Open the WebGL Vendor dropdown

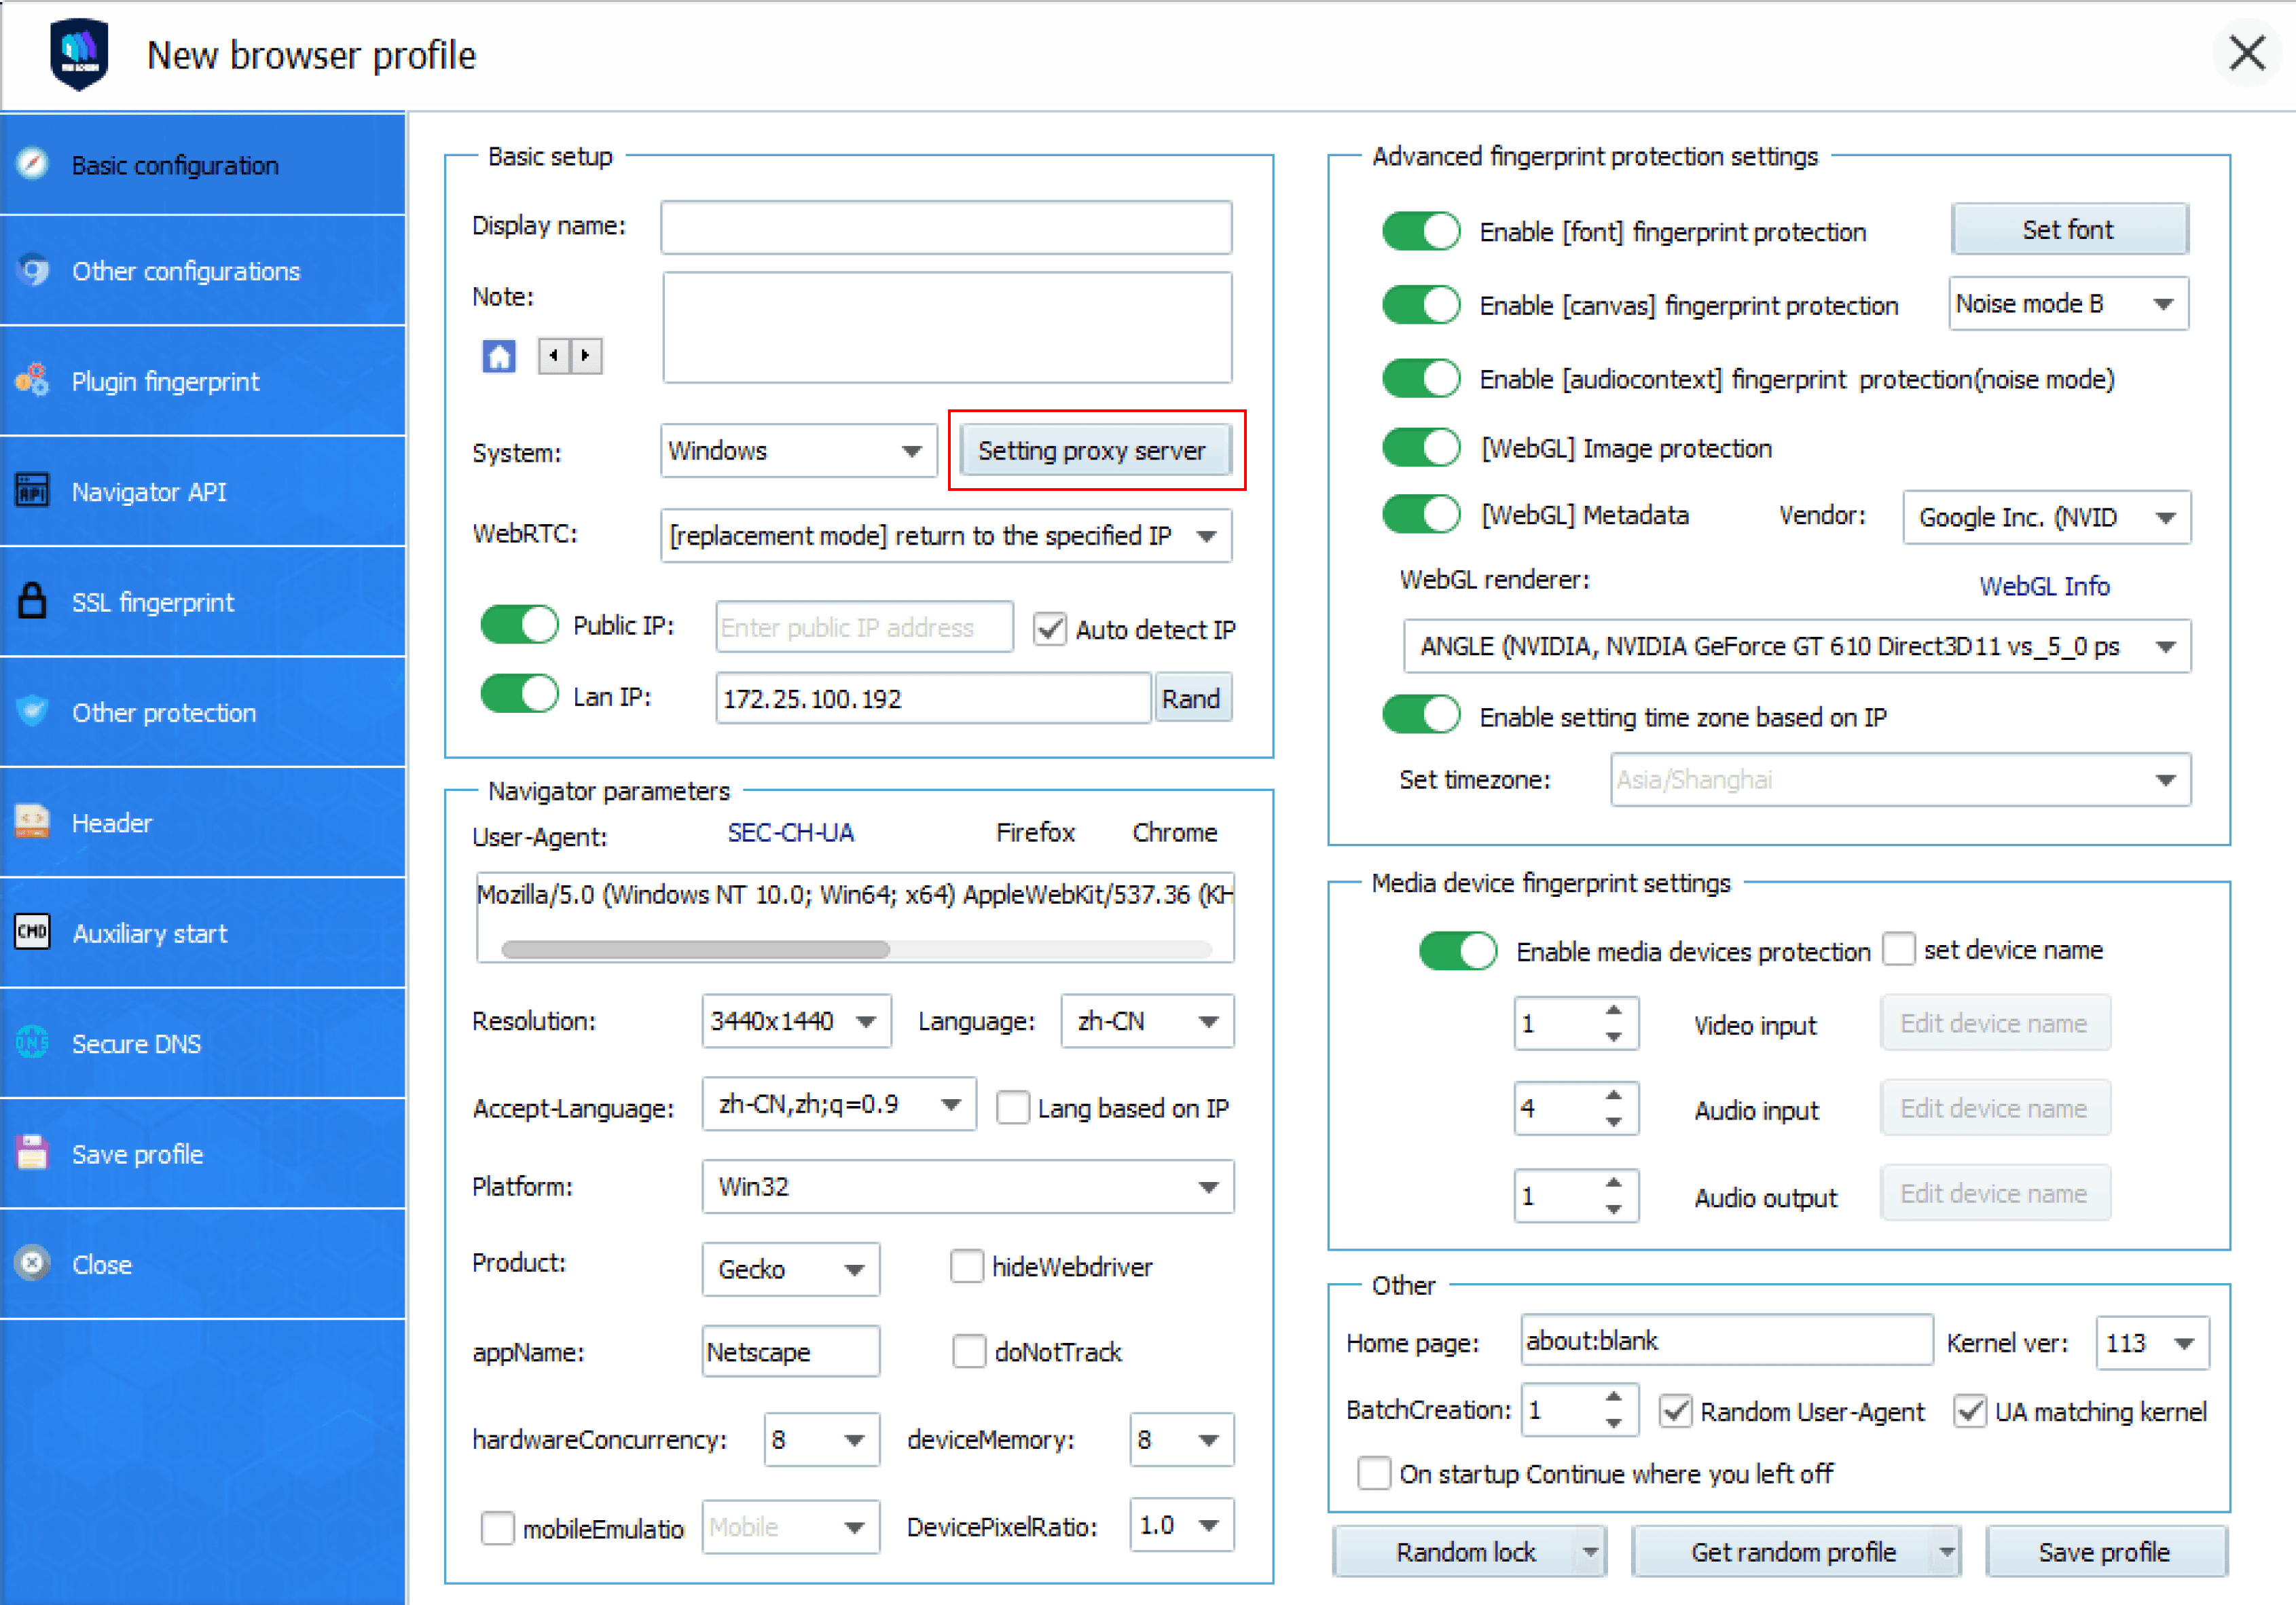[x=2045, y=517]
